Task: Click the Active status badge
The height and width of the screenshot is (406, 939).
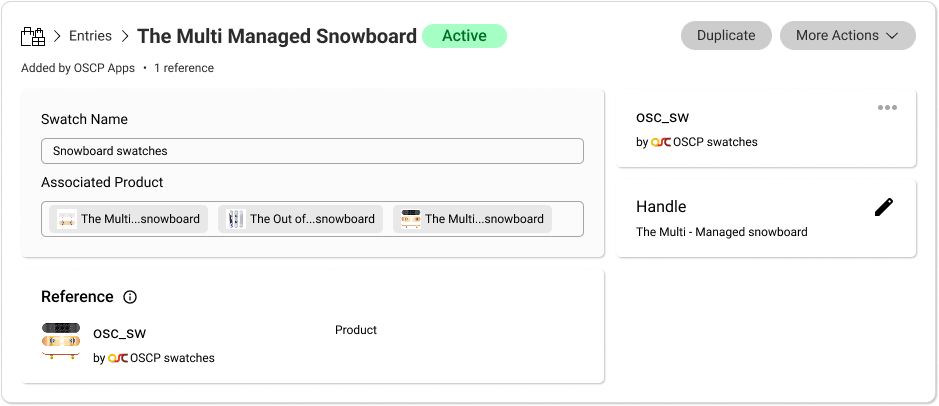Action: coord(464,36)
